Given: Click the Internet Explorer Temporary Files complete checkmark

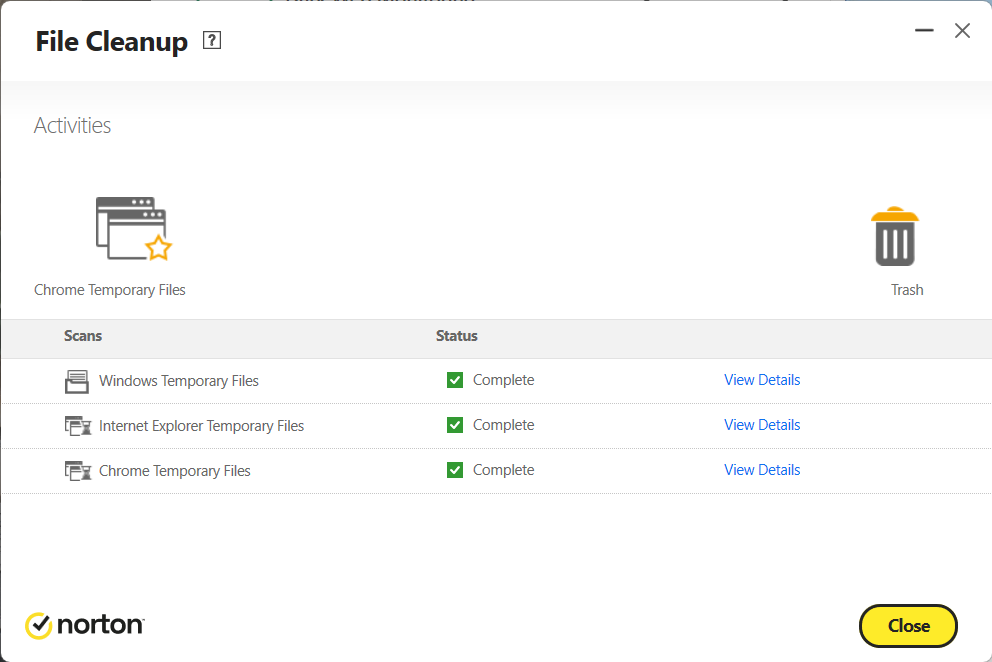Looking at the screenshot, I should [455, 425].
